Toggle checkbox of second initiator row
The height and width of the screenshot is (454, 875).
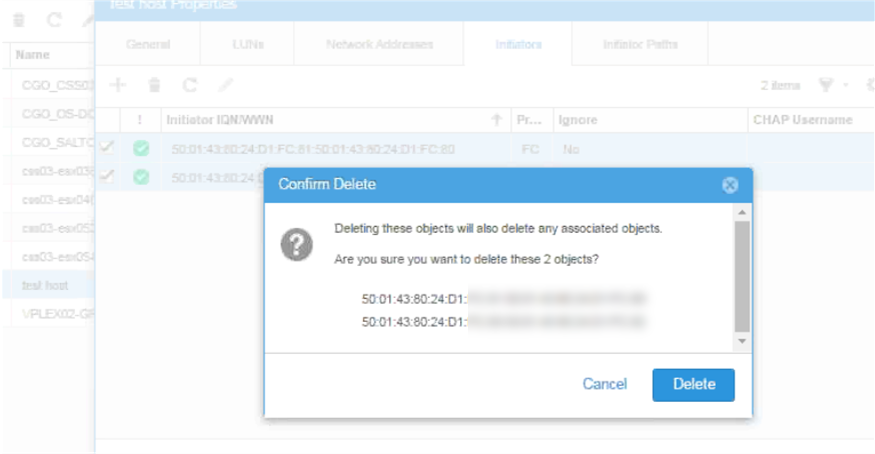point(106,176)
